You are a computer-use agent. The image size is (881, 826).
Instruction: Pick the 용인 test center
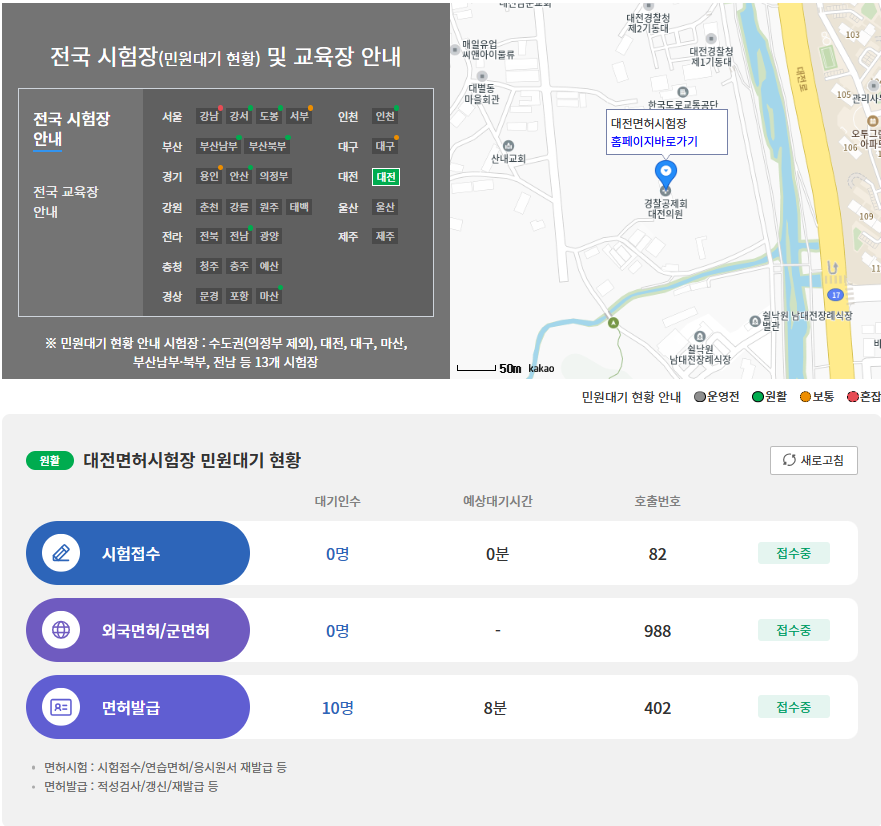(209, 176)
